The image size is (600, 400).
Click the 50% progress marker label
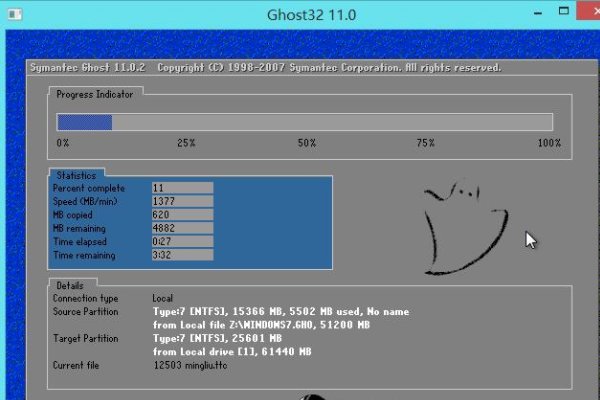click(307, 143)
